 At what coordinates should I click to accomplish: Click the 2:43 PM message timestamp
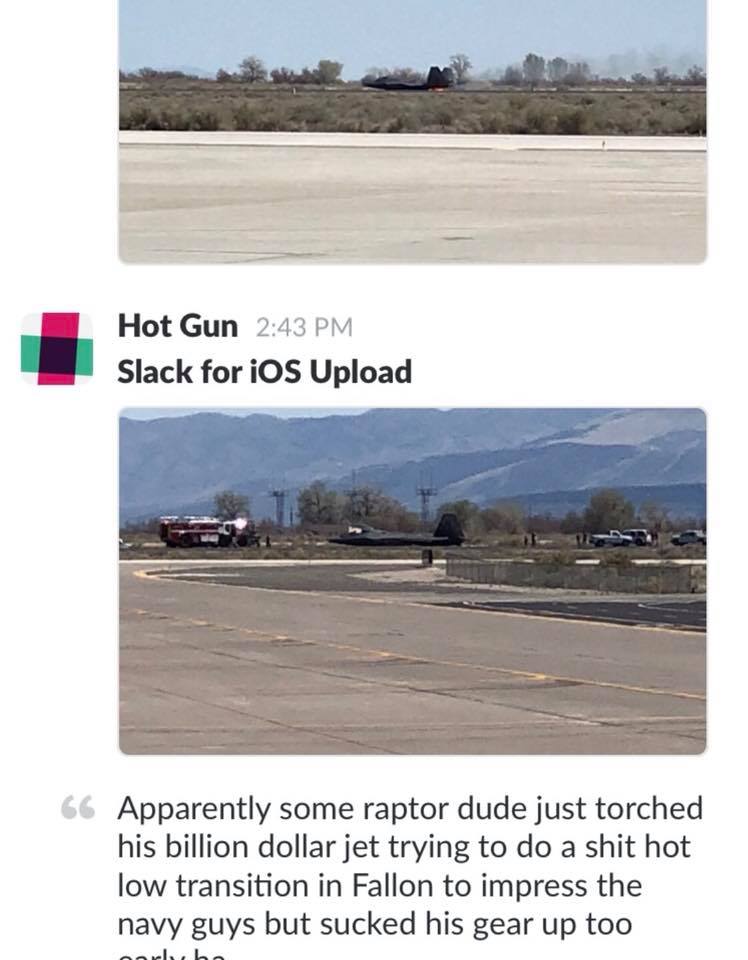click(x=304, y=327)
